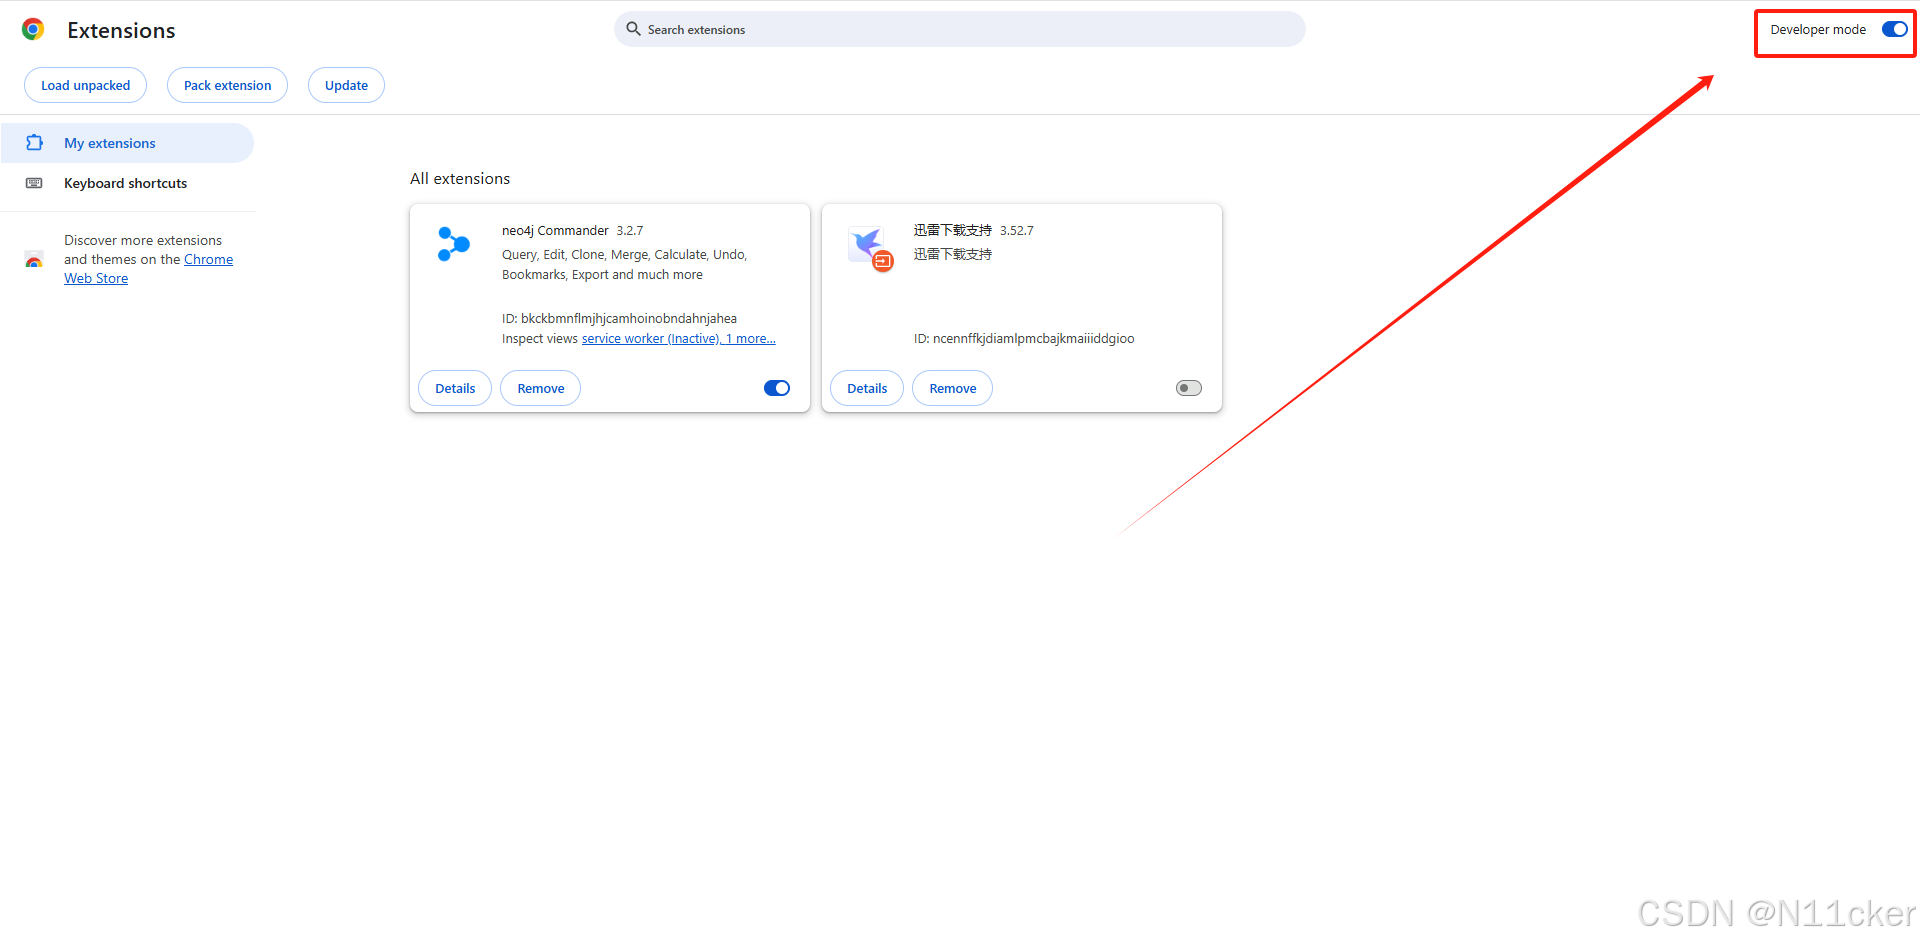Disable the neo4j Commander extension toggle
The height and width of the screenshot is (945, 1920).
777,388
